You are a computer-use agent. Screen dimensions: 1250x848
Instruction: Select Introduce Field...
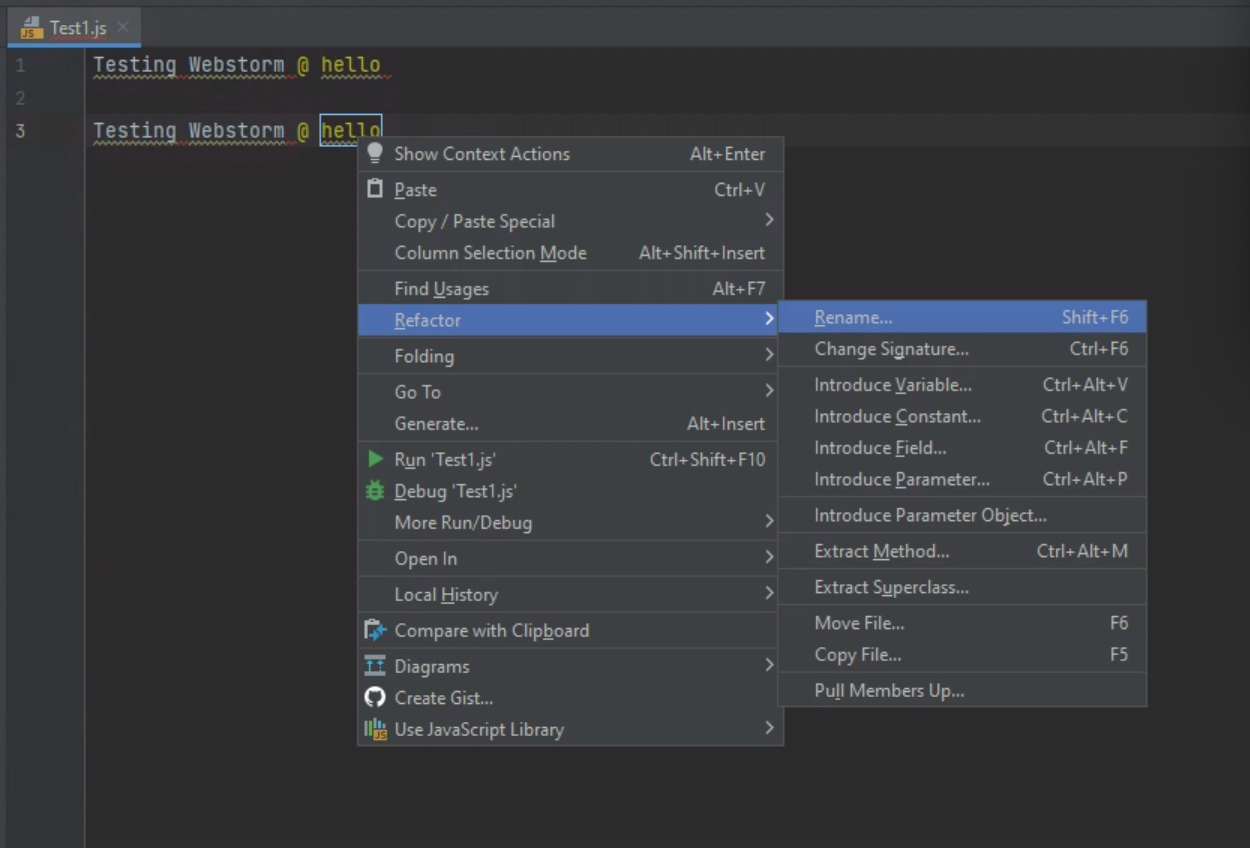click(x=962, y=448)
